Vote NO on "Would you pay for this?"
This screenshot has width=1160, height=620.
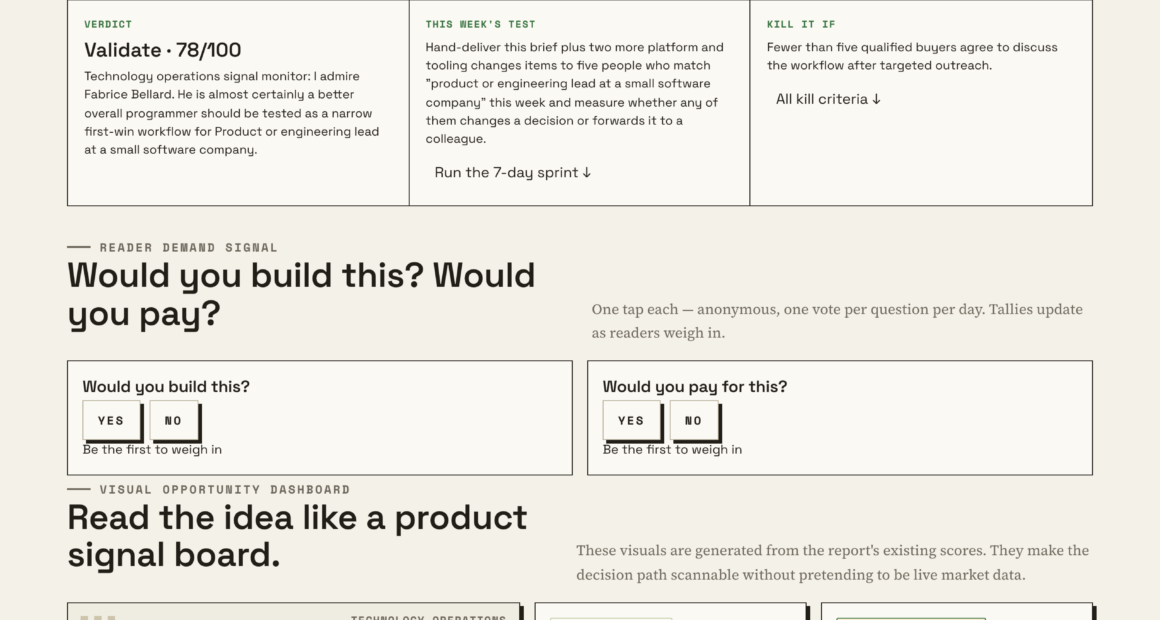pos(694,420)
